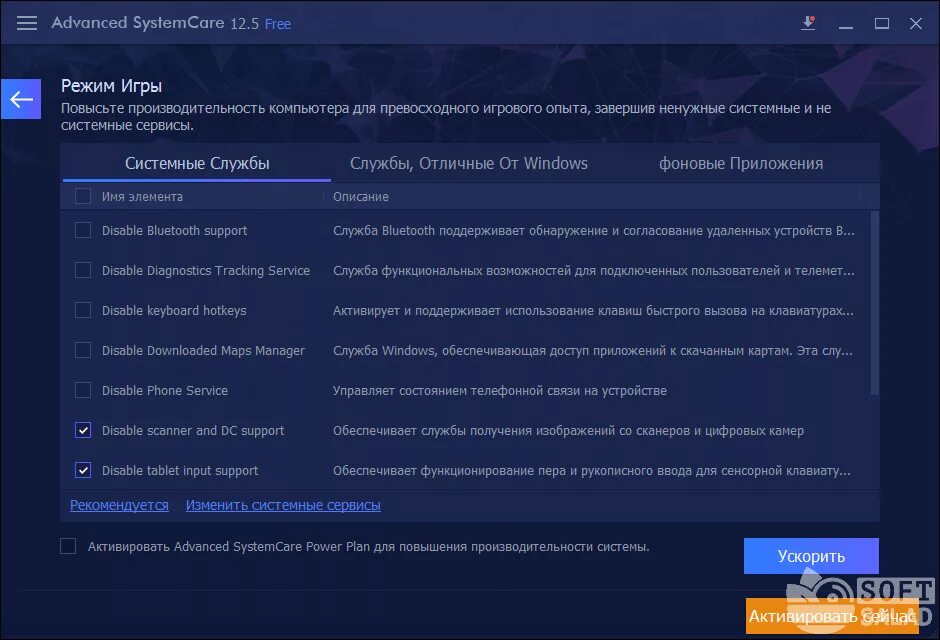940x640 pixels.
Task: Click Phone Service description about телефонной связи
Action: coord(499,391)
